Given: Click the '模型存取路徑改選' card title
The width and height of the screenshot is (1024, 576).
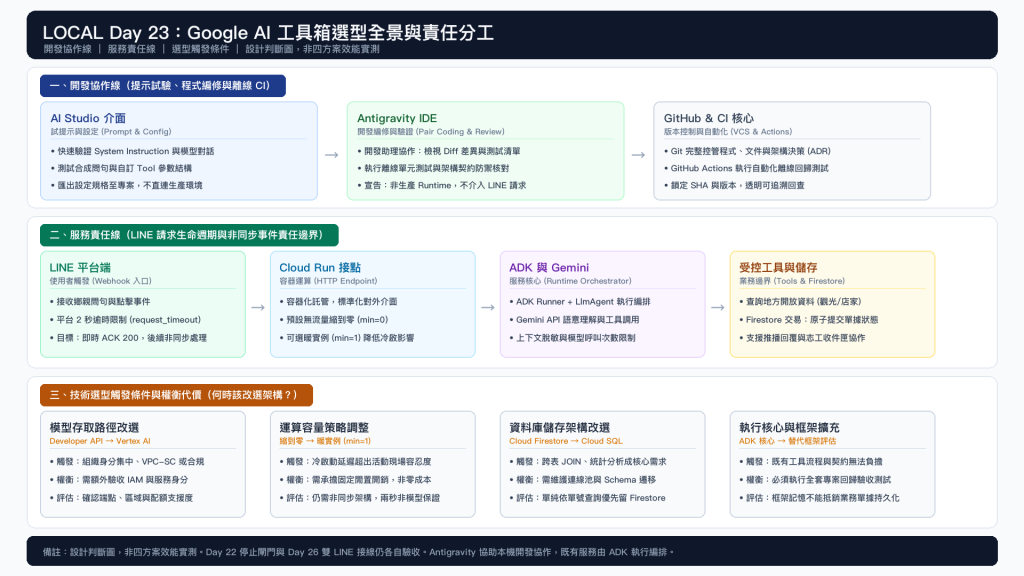Looking at the screenshot, I should 95,428.
